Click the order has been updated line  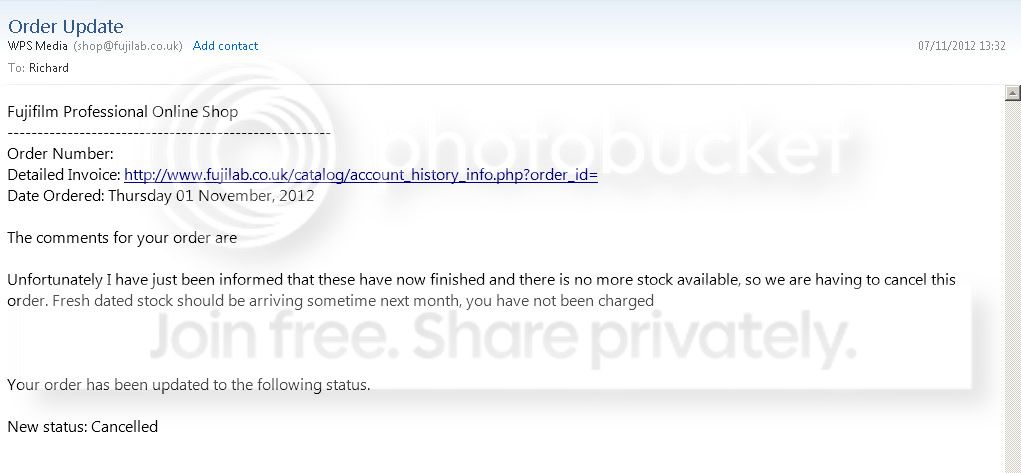coord(189,385)
